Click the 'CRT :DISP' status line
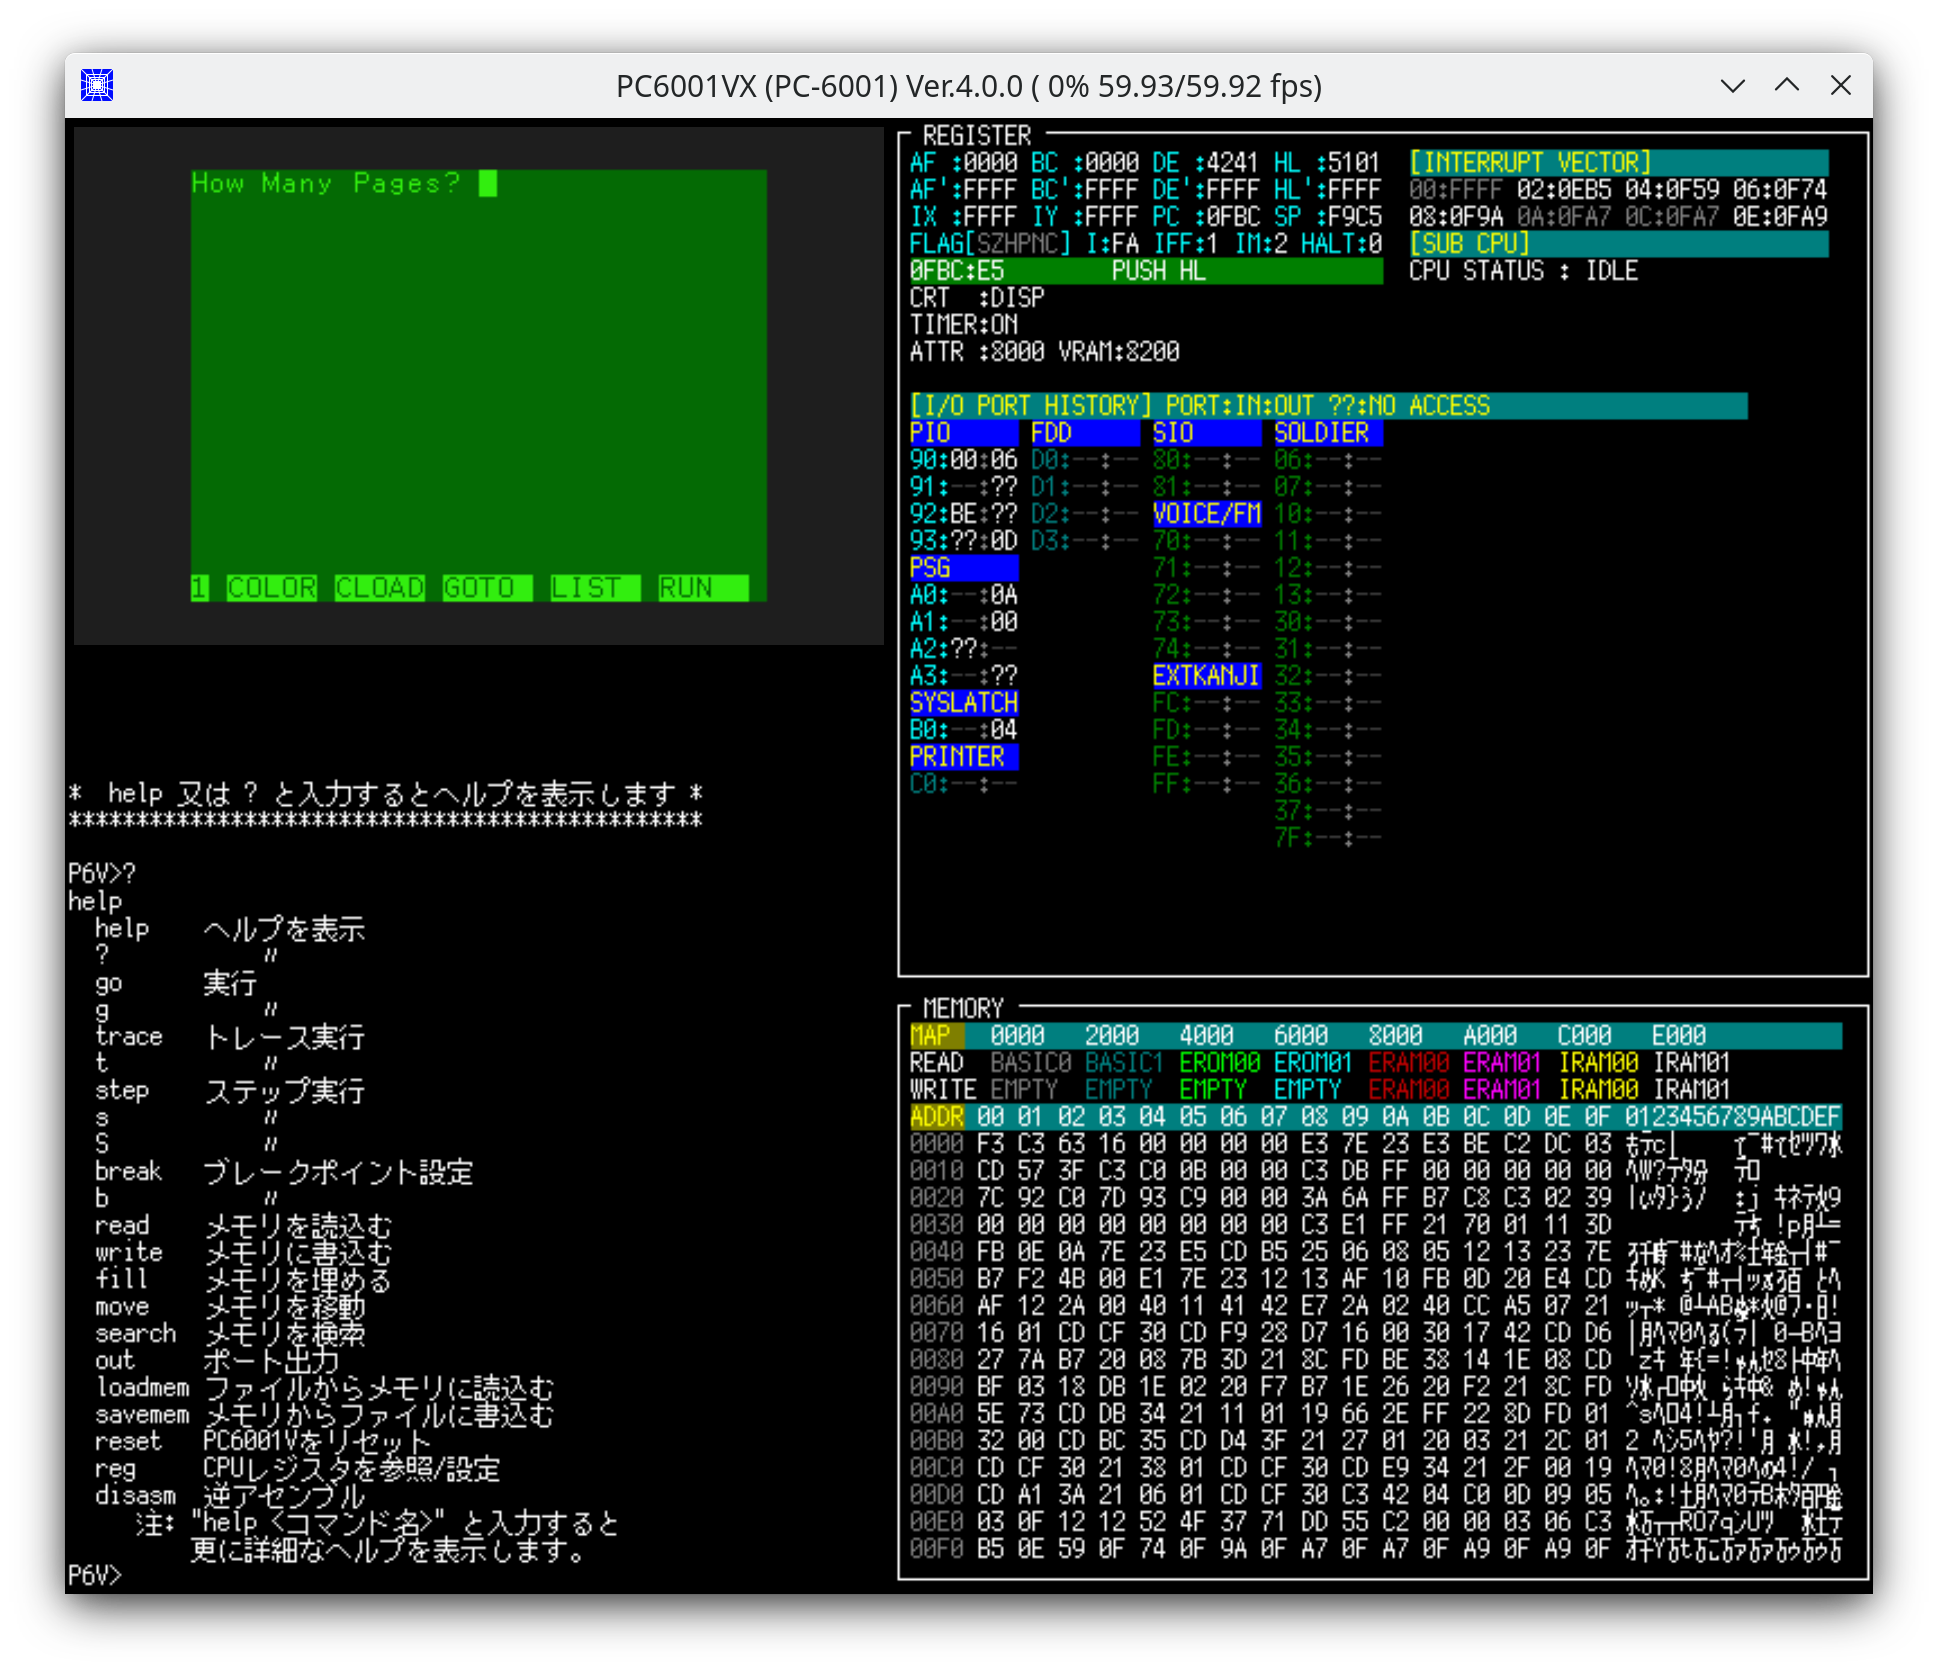Image resolution: width=1938 pixels, height=1671 pixels. point(977,297)
